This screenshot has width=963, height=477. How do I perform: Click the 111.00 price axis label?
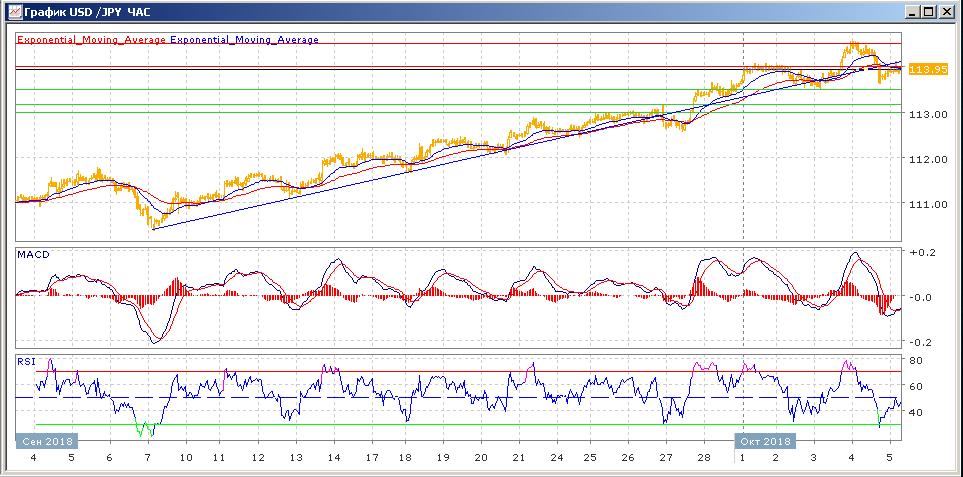pyautogui.click(x=929, y=204)
